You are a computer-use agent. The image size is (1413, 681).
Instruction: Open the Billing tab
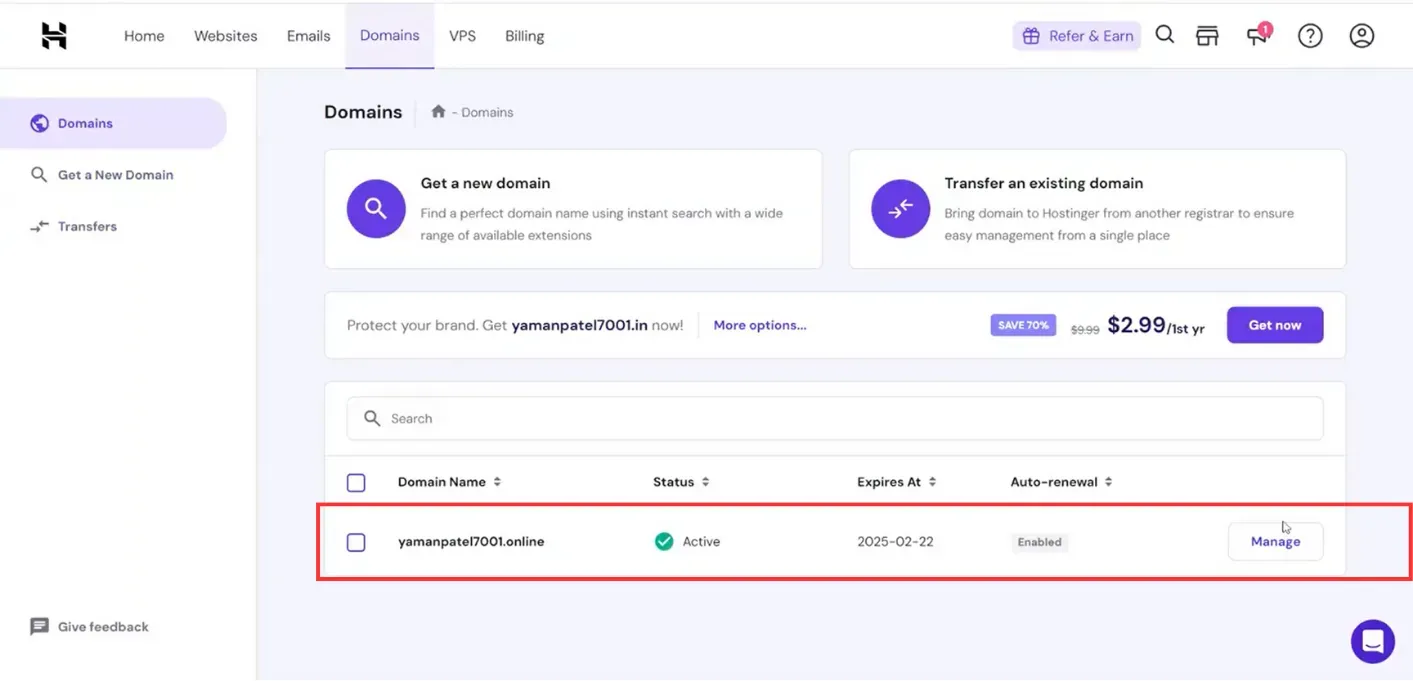(525, 36)
